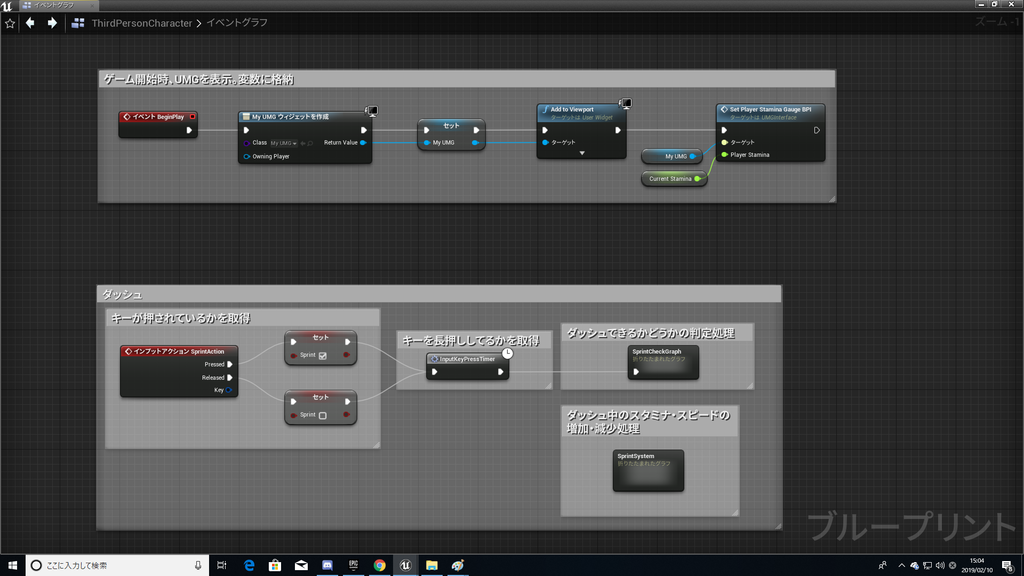Click the ターゲット pin on Add to Viewport
Screen dimensions: 1024x576
[545, 142]
